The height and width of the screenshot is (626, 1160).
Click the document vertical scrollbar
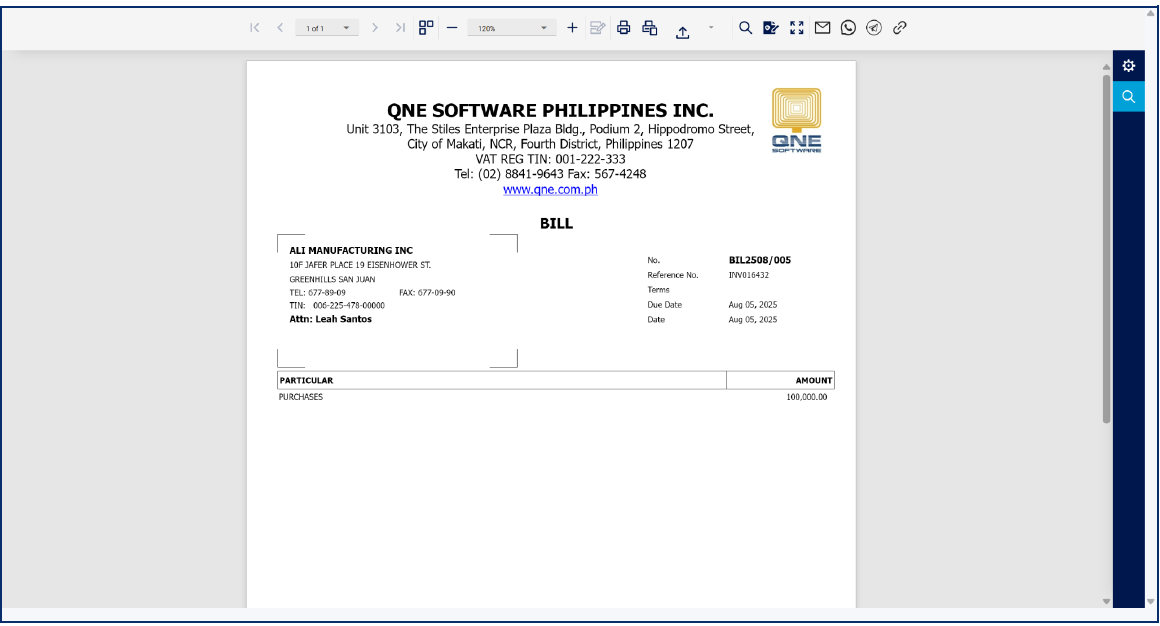coord(1106,249)
